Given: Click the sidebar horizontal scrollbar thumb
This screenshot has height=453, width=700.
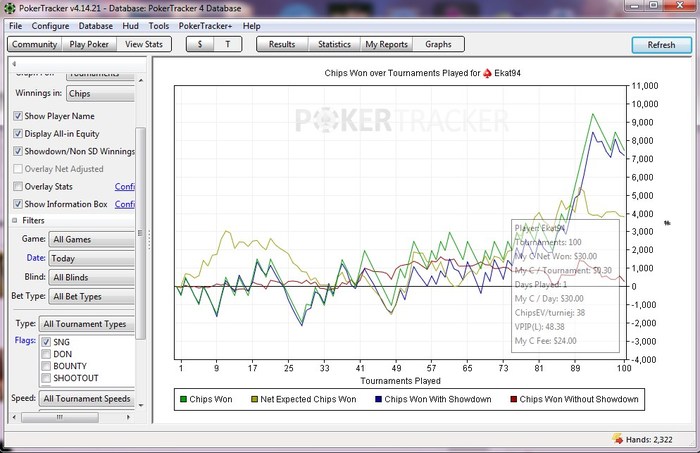Looking at the screenshot, I should tap(60, 417).
